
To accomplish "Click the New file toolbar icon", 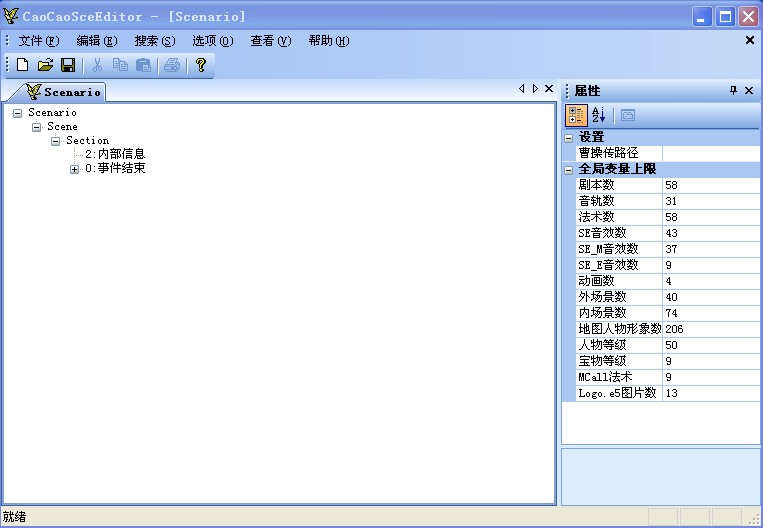I will point(22,65).
